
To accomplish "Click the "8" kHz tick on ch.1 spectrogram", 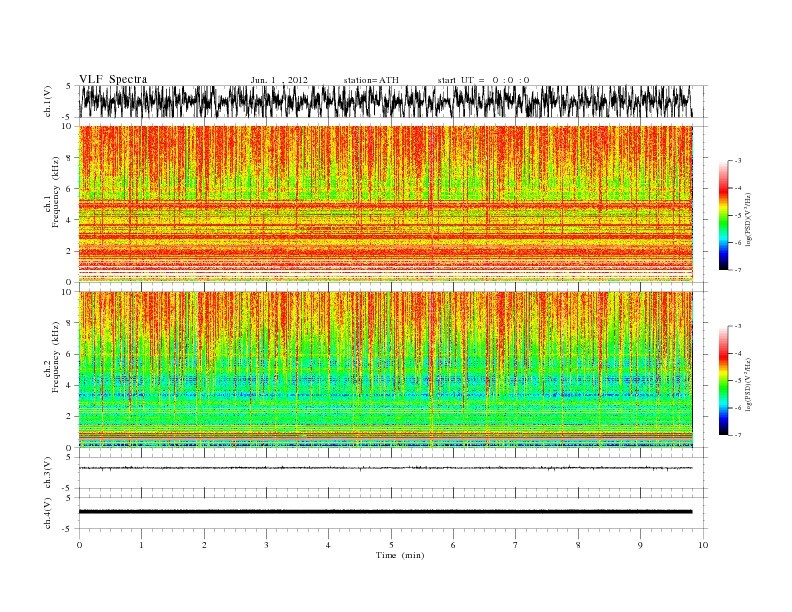I will pyautogui.click(x=69, y=158).
